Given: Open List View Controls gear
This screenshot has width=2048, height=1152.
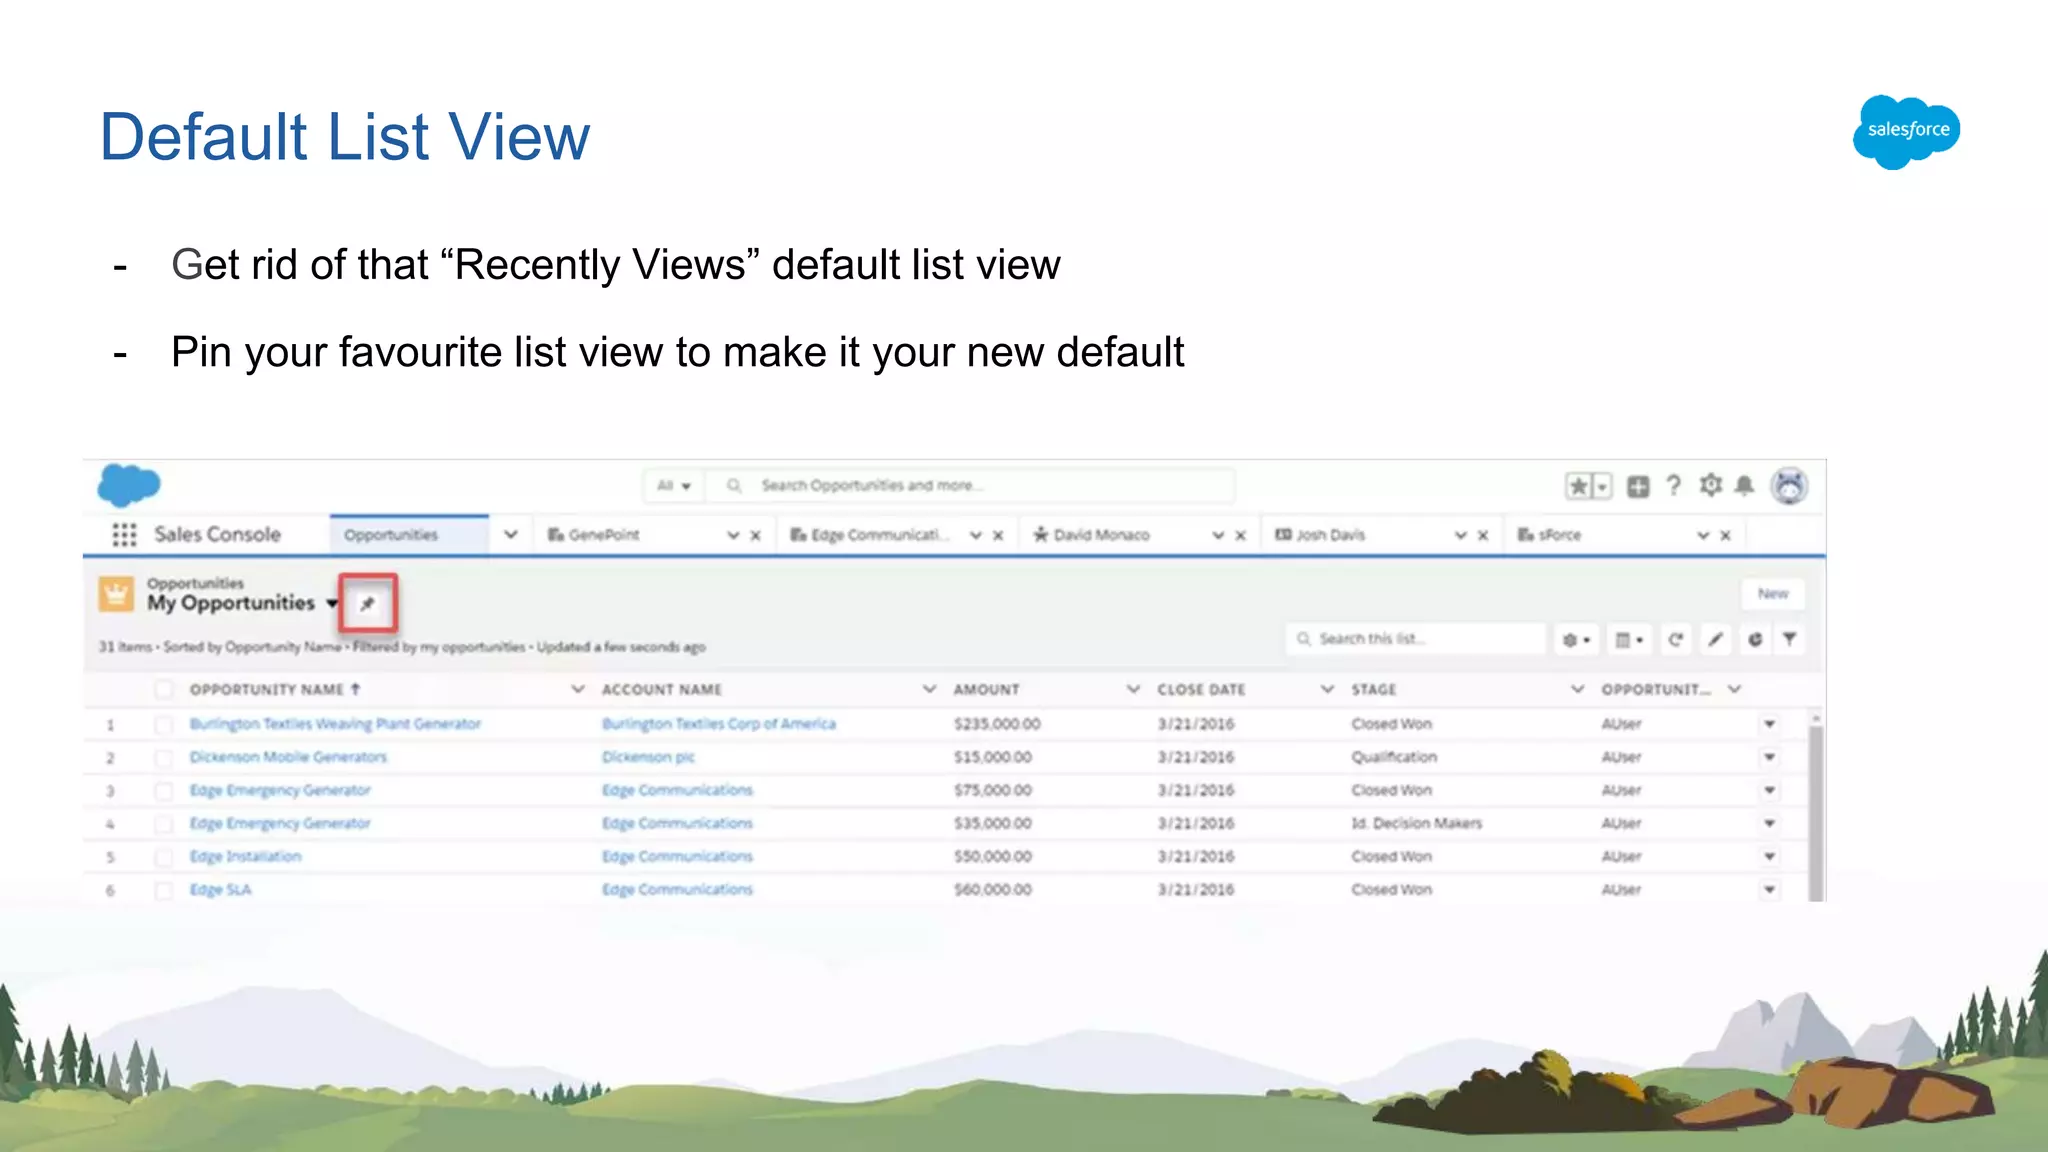Looking at the screenshot, I should pyautogui.click(x=1576, y=639).
